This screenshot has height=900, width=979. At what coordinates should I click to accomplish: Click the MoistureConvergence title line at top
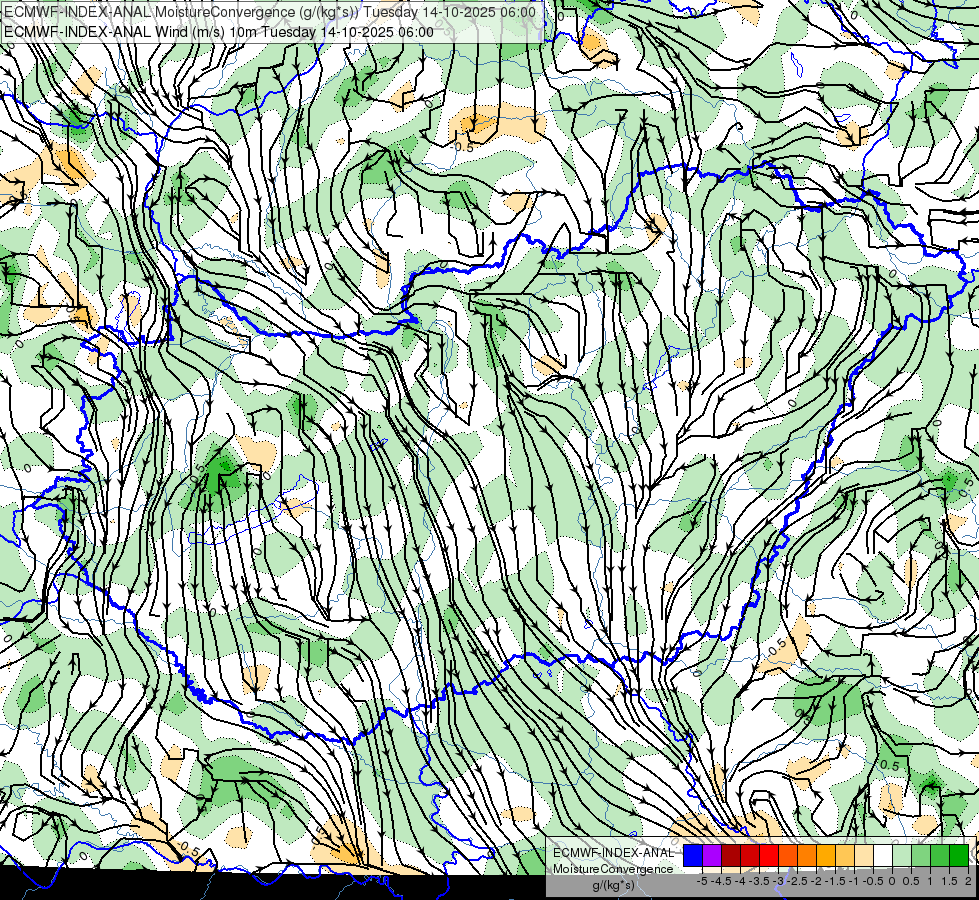click(270, 12)
